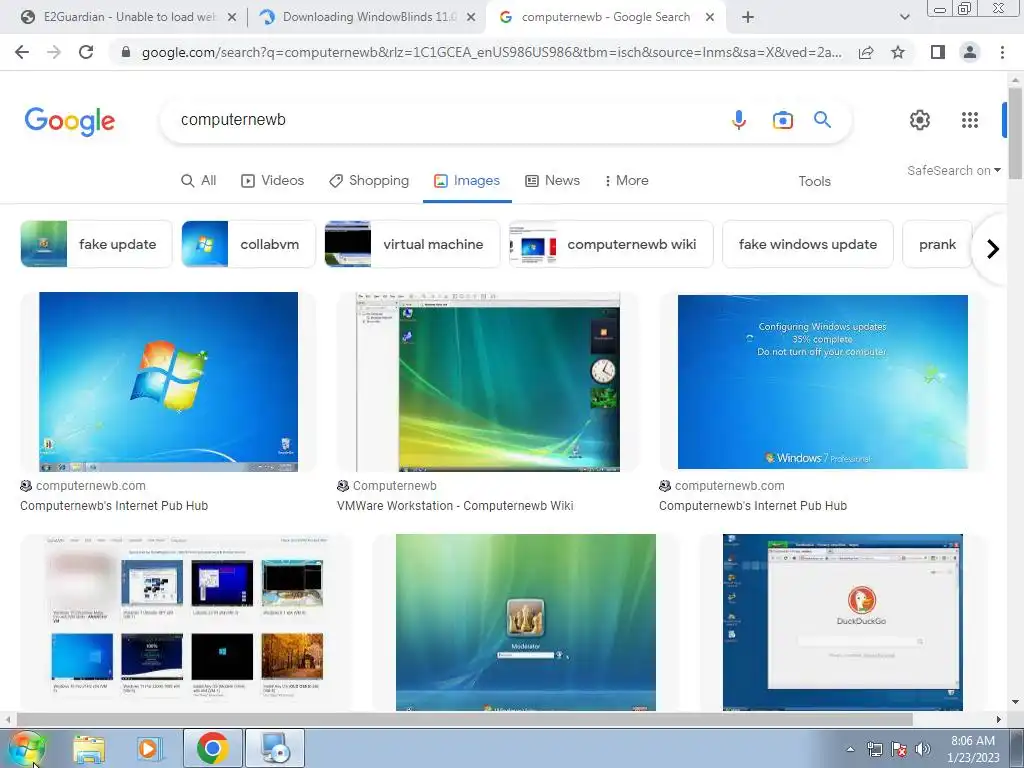Click the vertical page scrollbar thumb

point(1015,133)
